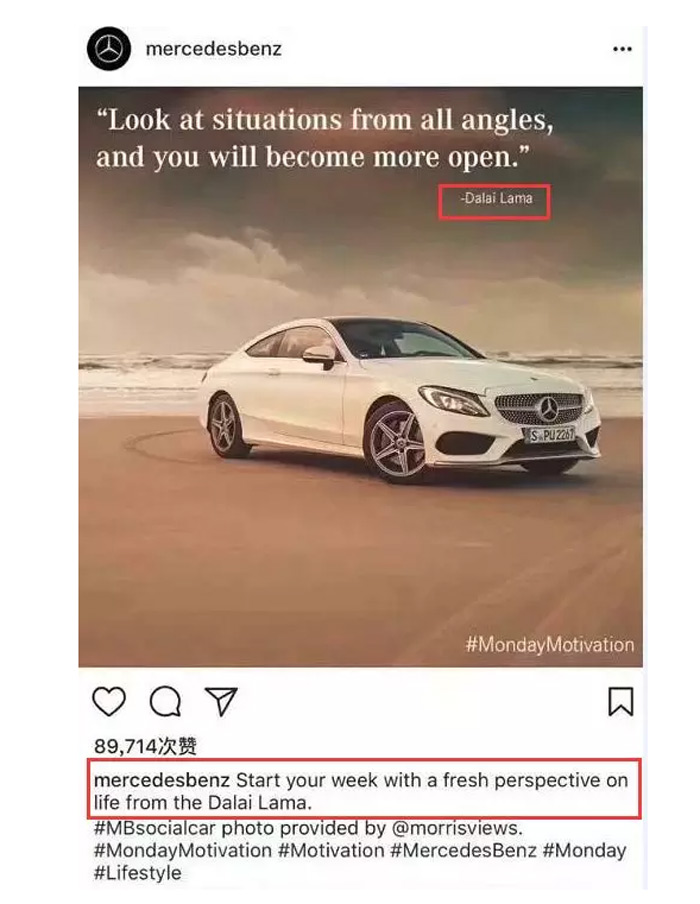Open mercedesbenz username in header
This screenshot has height=904, width=700.
213,49
